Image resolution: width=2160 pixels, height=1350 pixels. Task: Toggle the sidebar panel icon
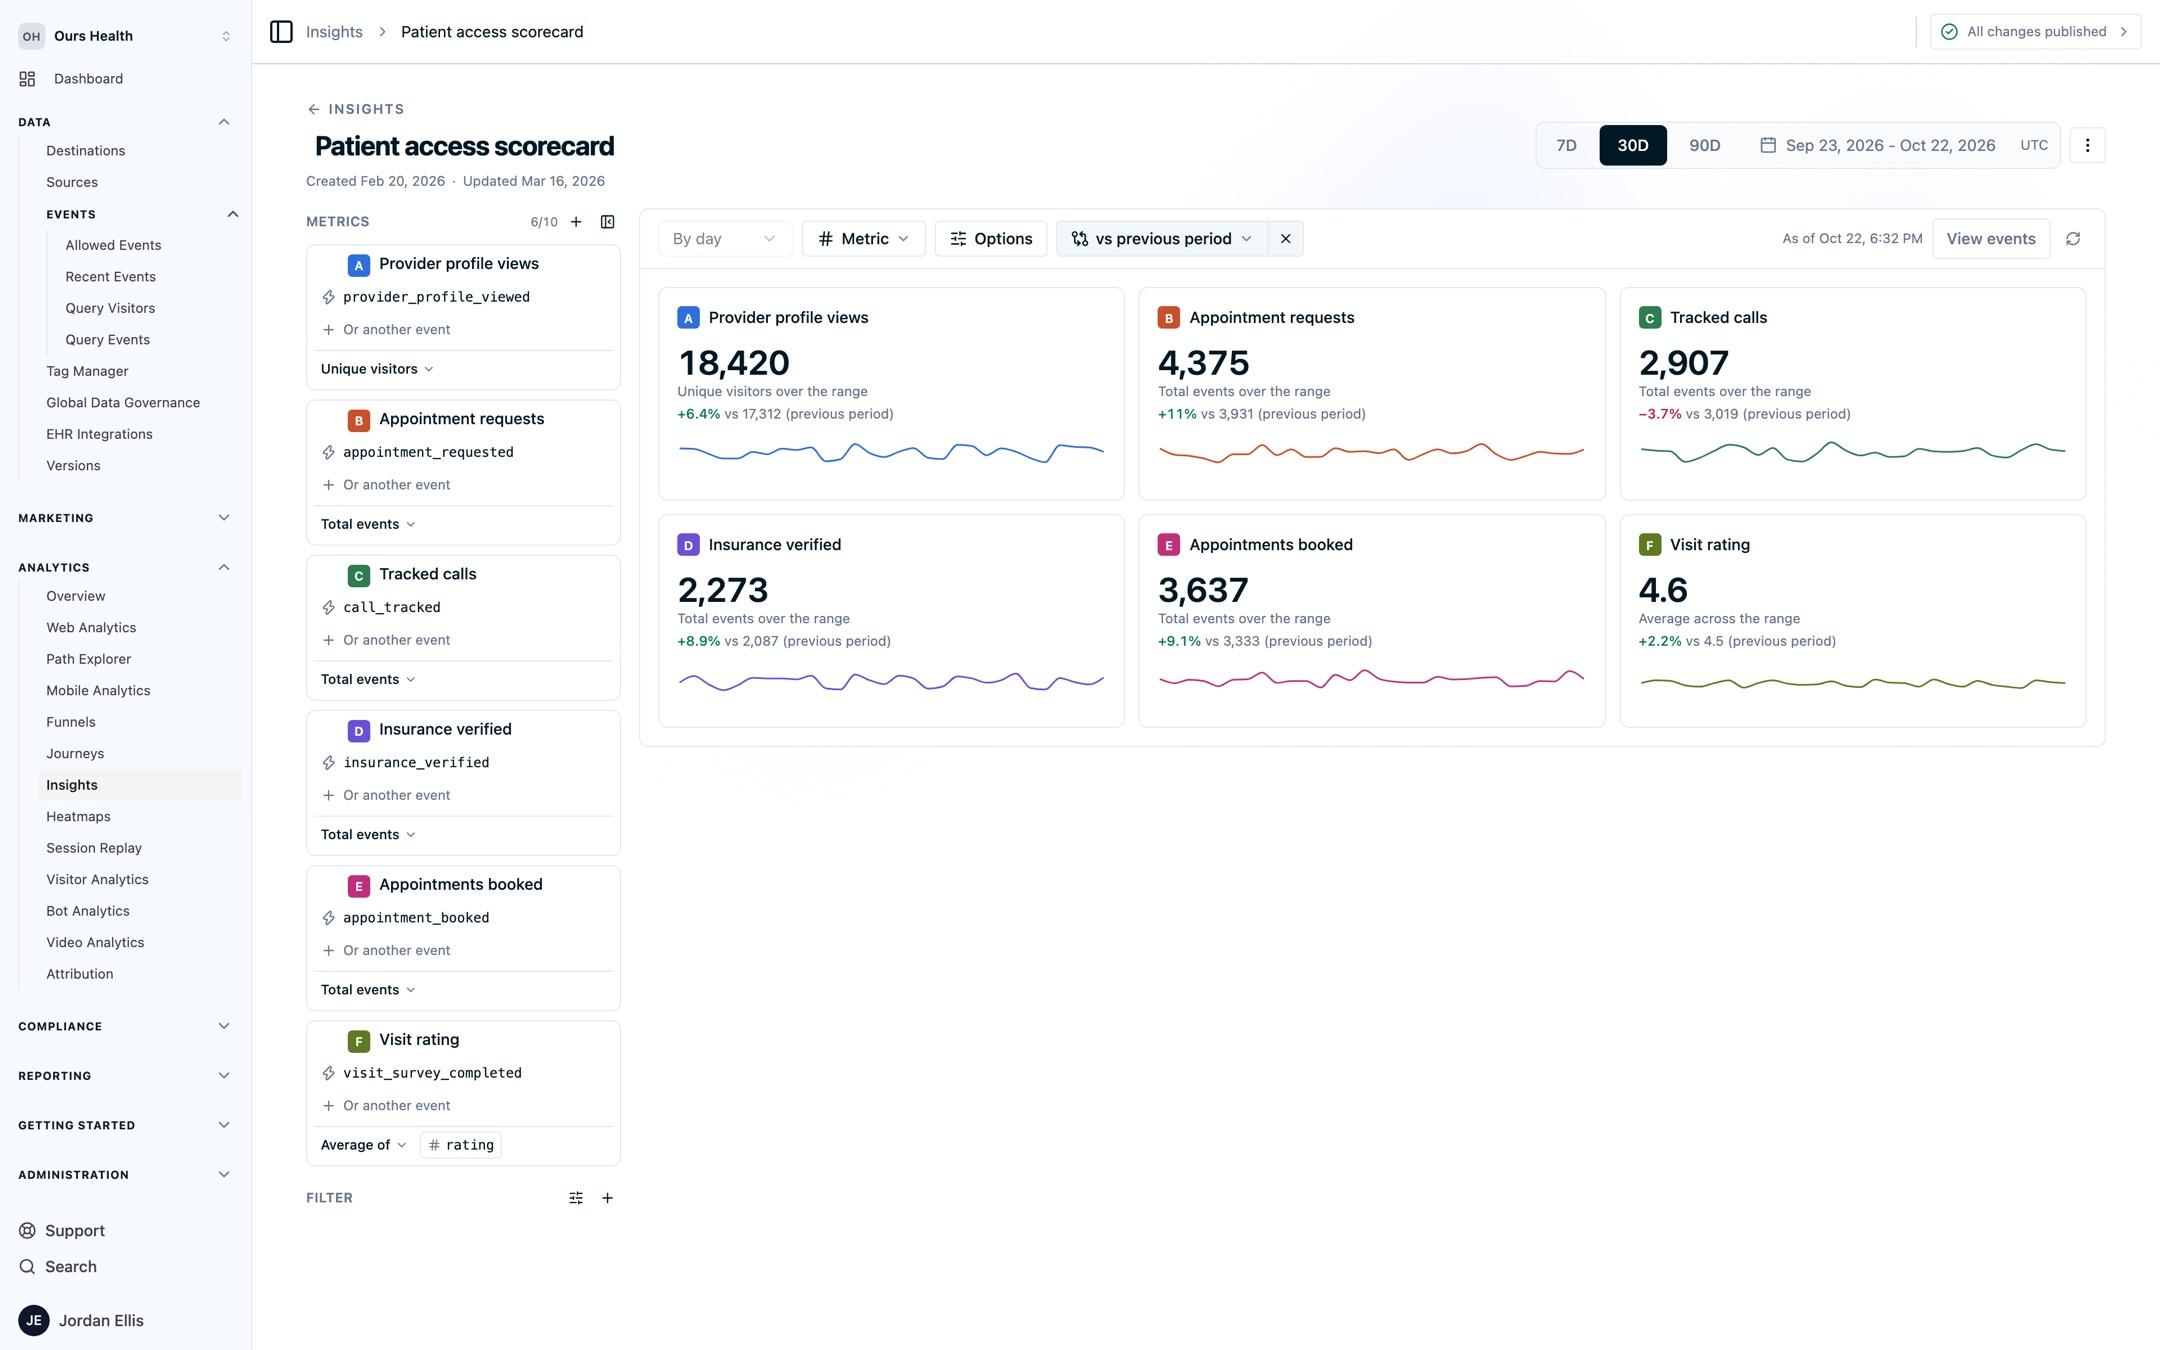click(281, 32)
